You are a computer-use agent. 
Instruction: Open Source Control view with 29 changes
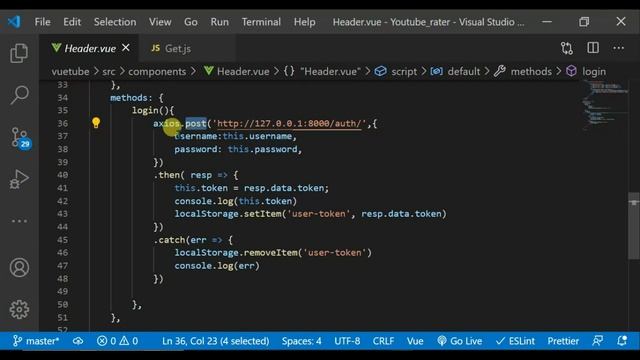(x=20, y=138)
